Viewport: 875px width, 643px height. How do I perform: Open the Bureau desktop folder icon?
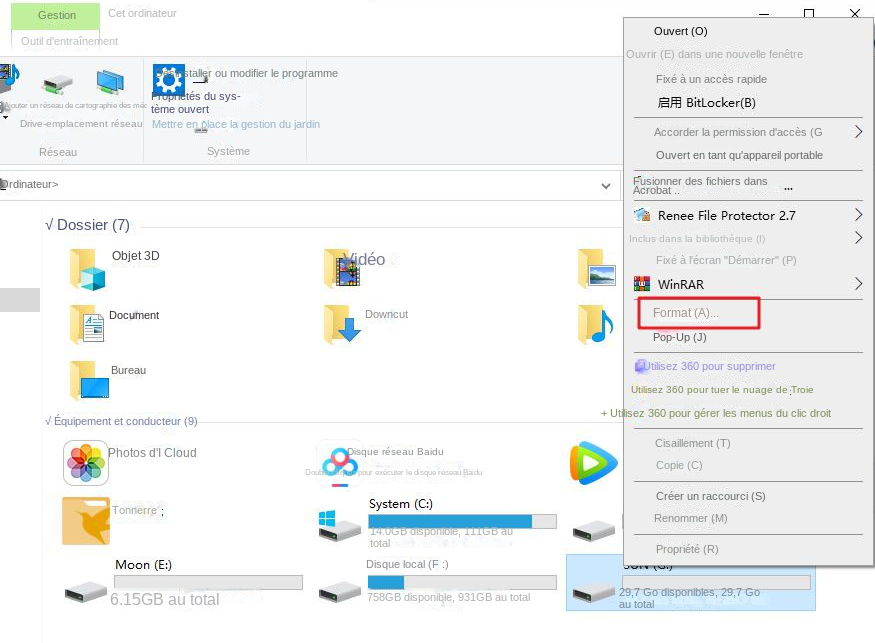pos(87,380)
